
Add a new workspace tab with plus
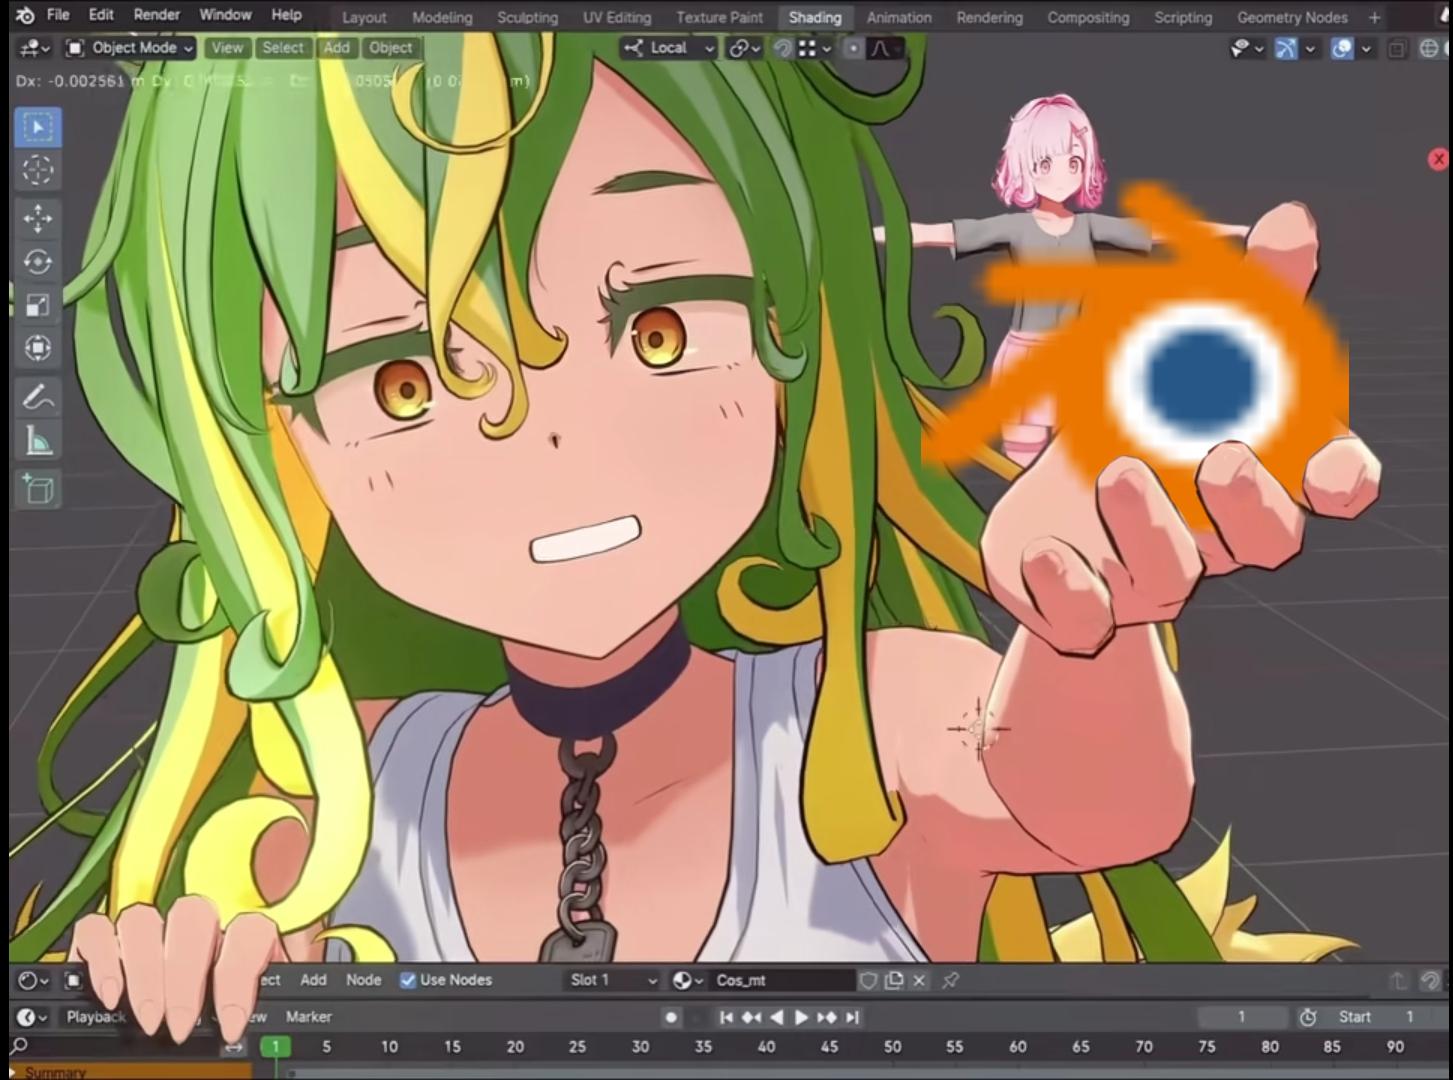tap(1375, 17)
